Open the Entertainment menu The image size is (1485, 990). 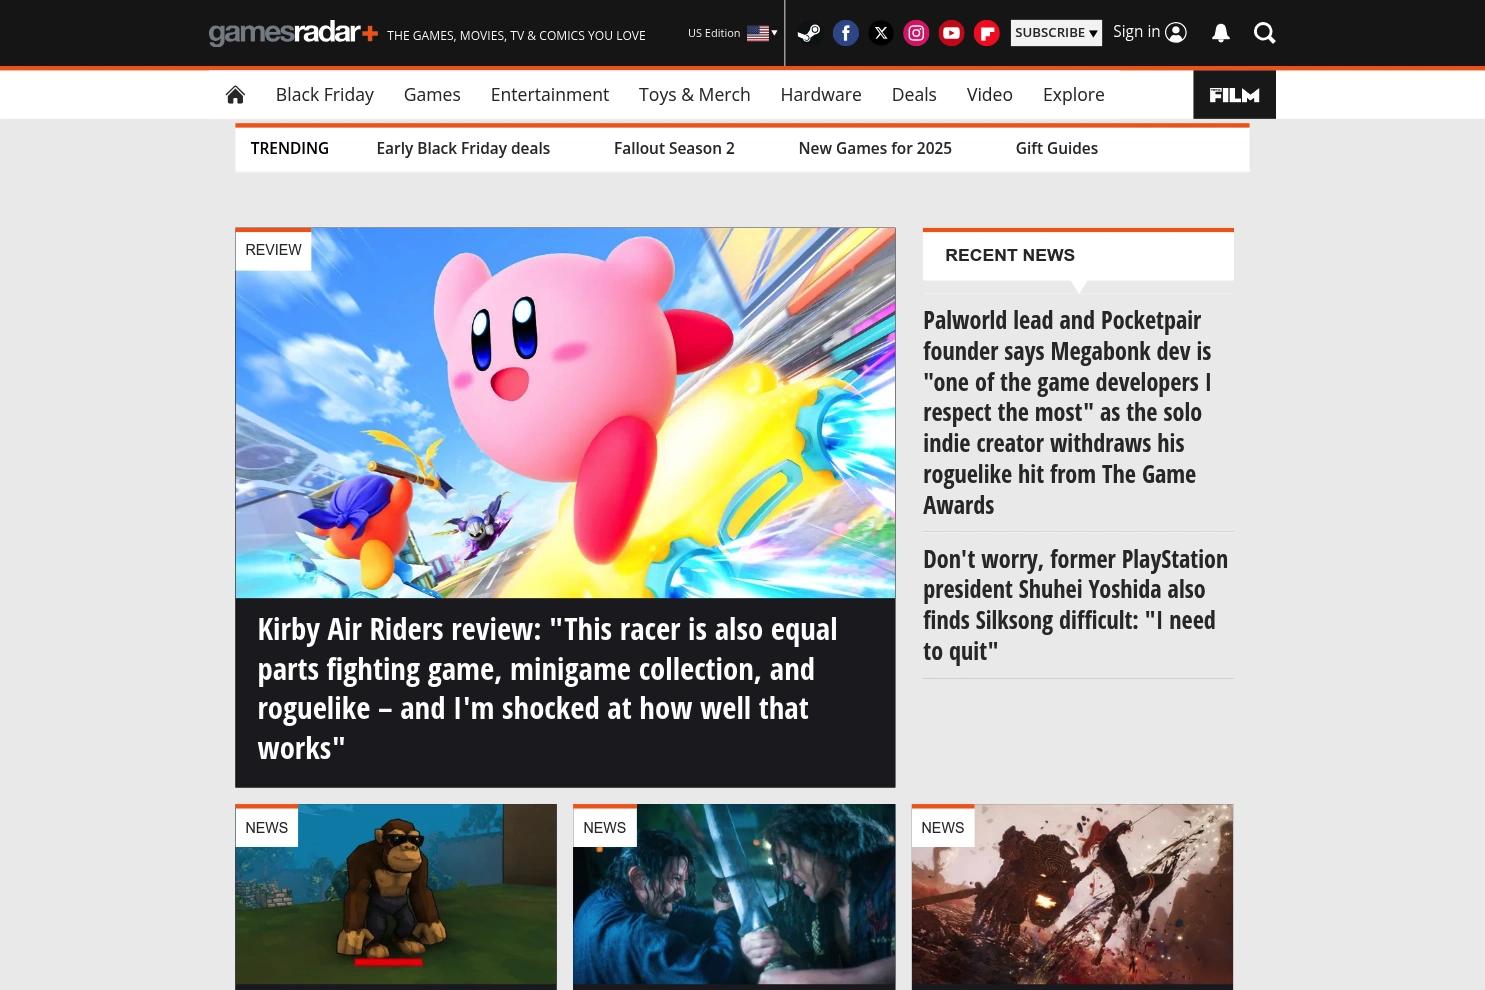tap(550, 94)
